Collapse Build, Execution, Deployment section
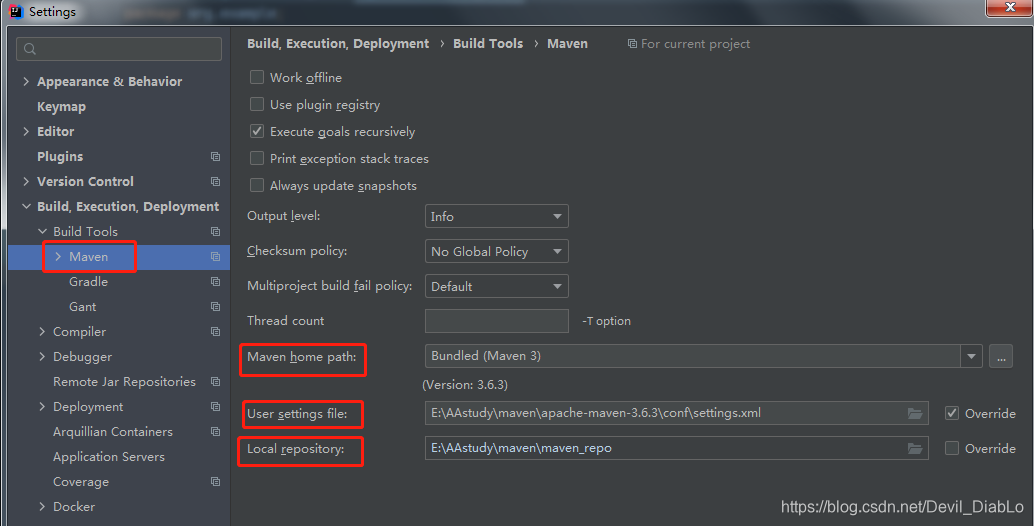Image resolution: width=1034 pixels, height=526 pixels. pyautogui.click(x=26, y=206)
